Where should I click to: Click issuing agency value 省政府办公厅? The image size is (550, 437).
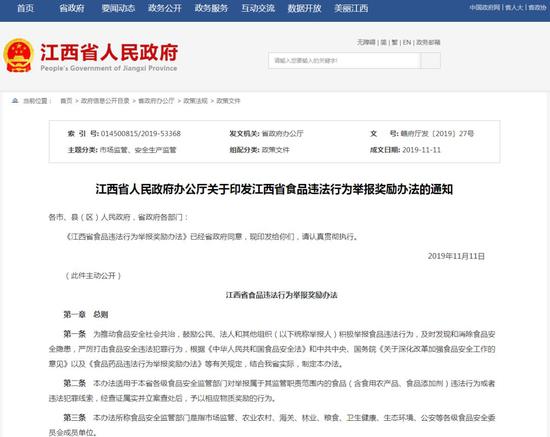(x=283, y=134)
